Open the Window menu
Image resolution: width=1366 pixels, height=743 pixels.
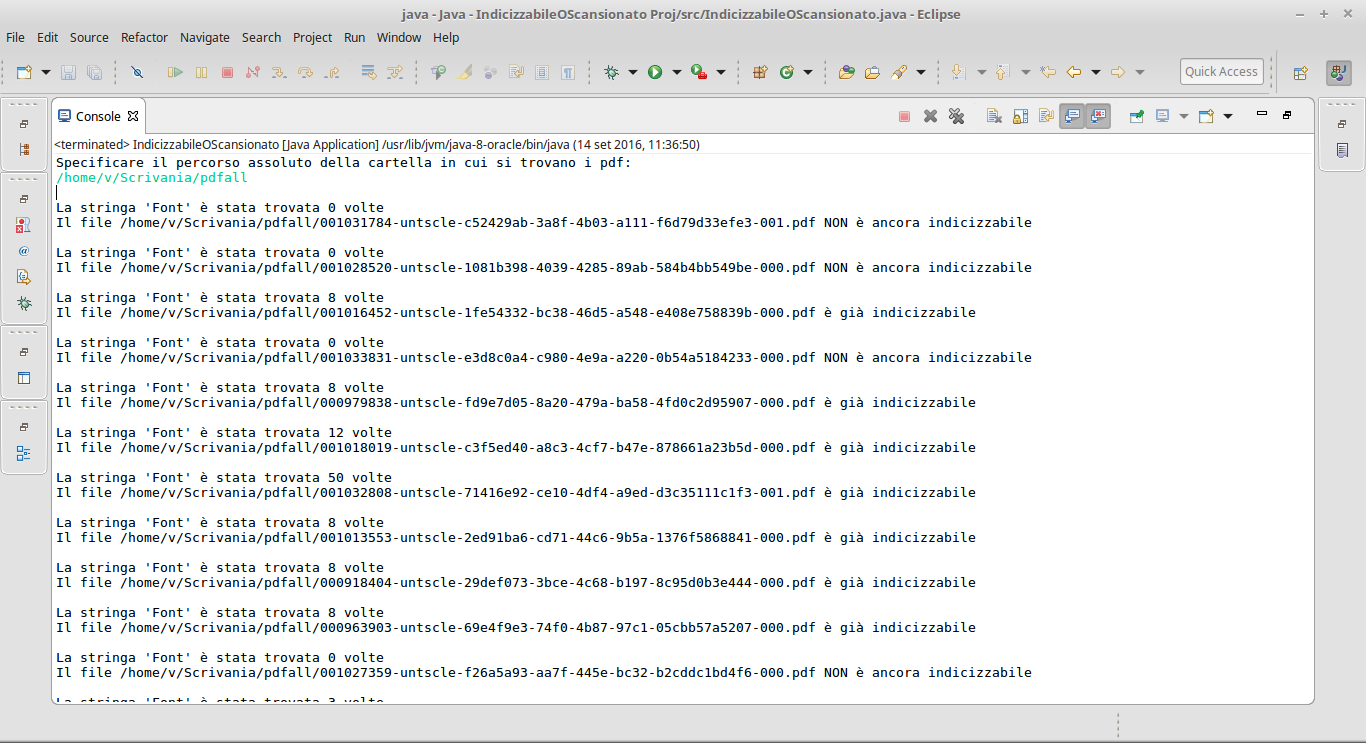[399, 37]
